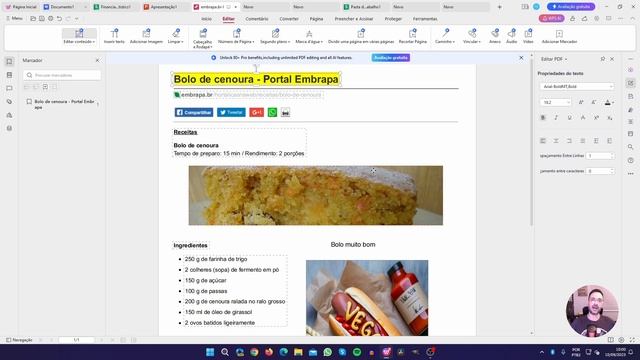The image size is (640, 360).
Task: Align text right
Action: pyautogui.click(x=569, y=141)
